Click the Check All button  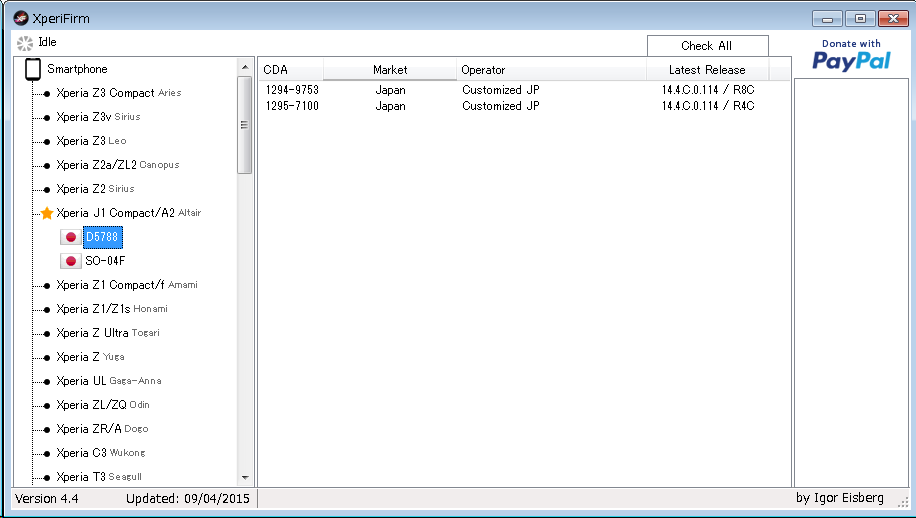[x=707, y=46]
